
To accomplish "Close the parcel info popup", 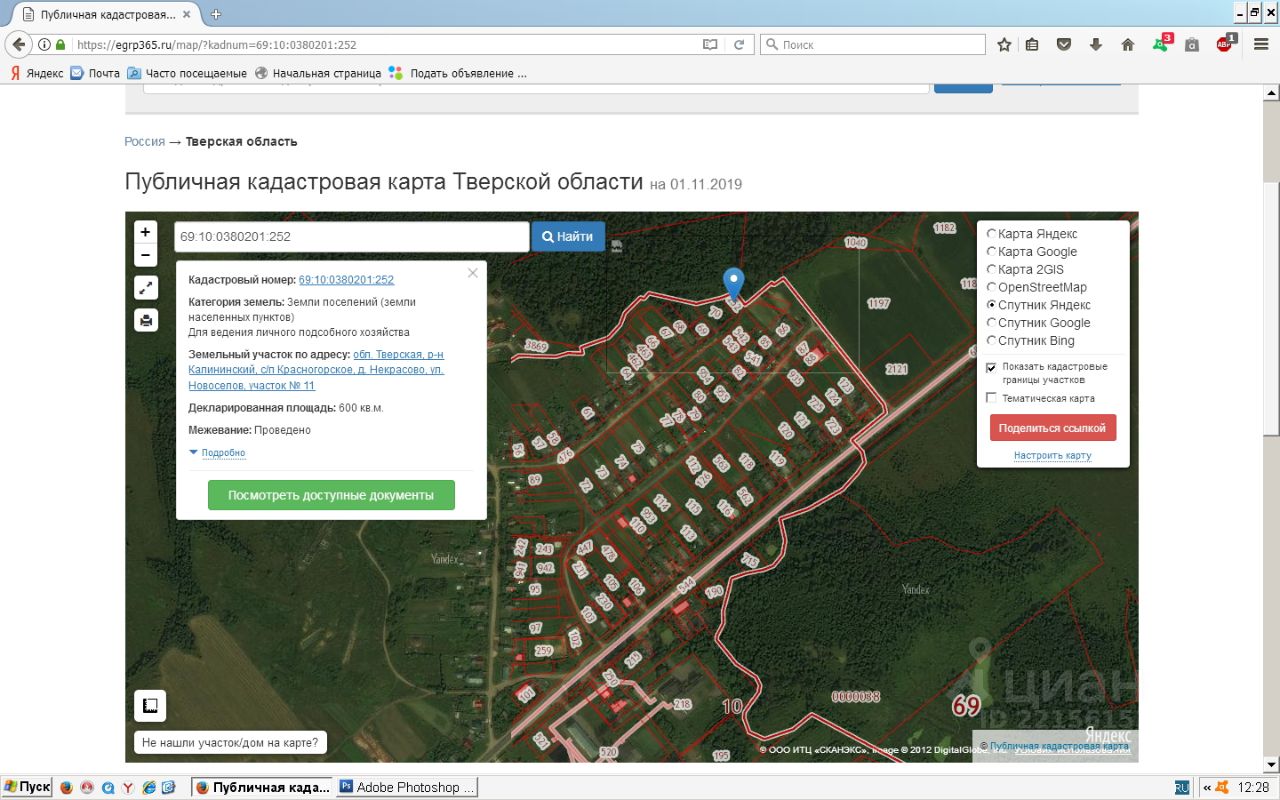I will tap(473, 273).
